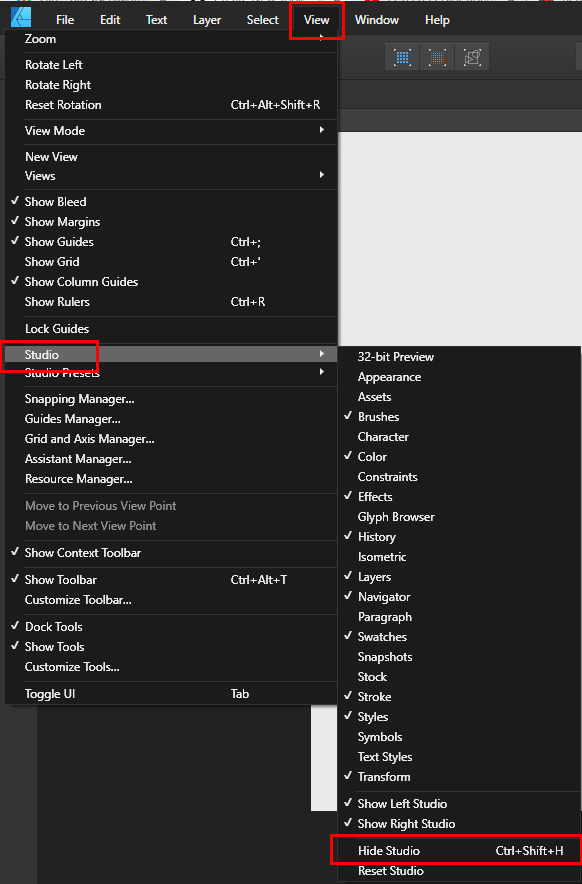Click Reset Studio
This screenshot has width=582, height=884.
pos(388,870)
